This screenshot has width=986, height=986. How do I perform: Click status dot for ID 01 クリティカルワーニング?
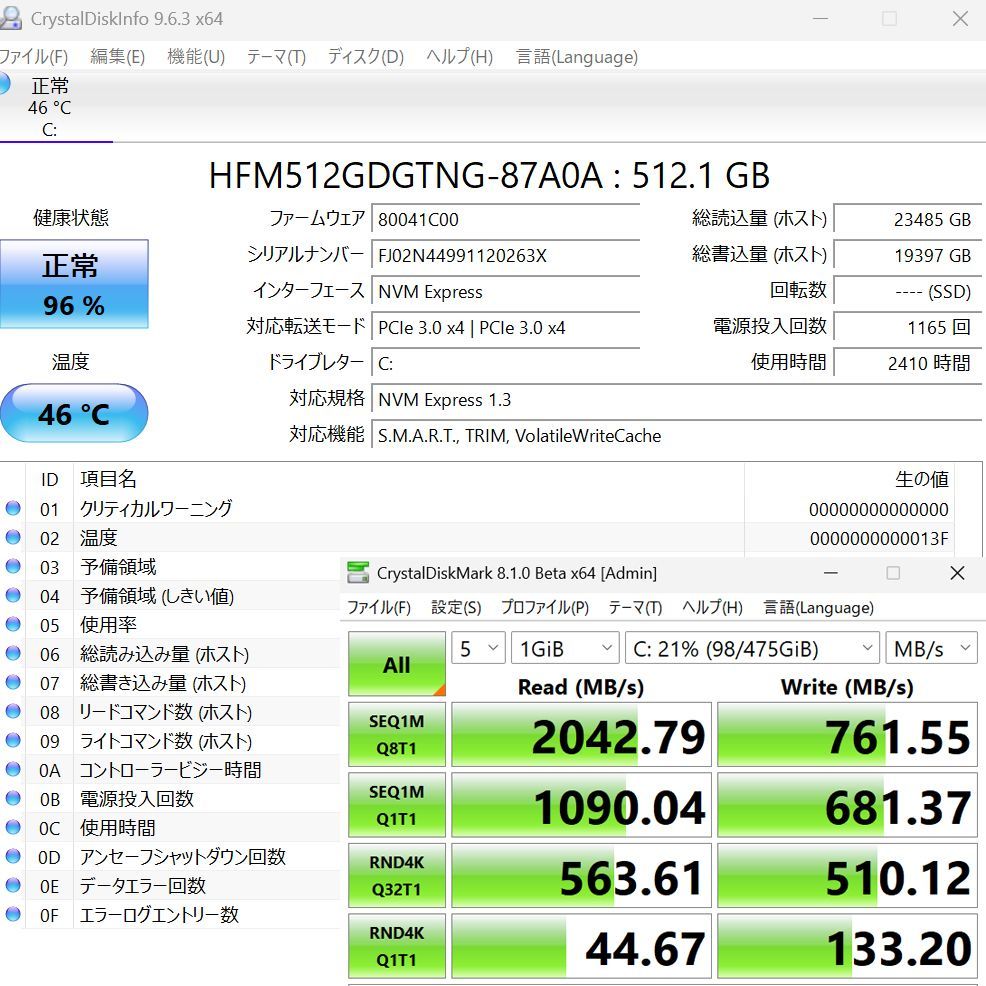pos(13,508)
